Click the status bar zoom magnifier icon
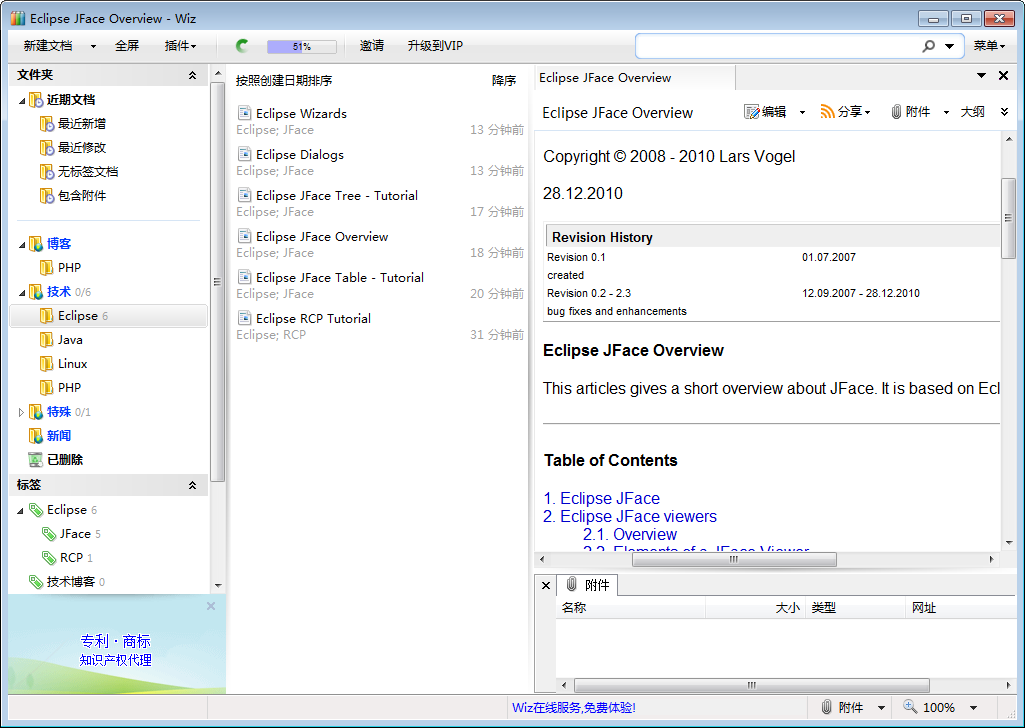This screenshot has width=1025, height=728. [x=909, y=707]
